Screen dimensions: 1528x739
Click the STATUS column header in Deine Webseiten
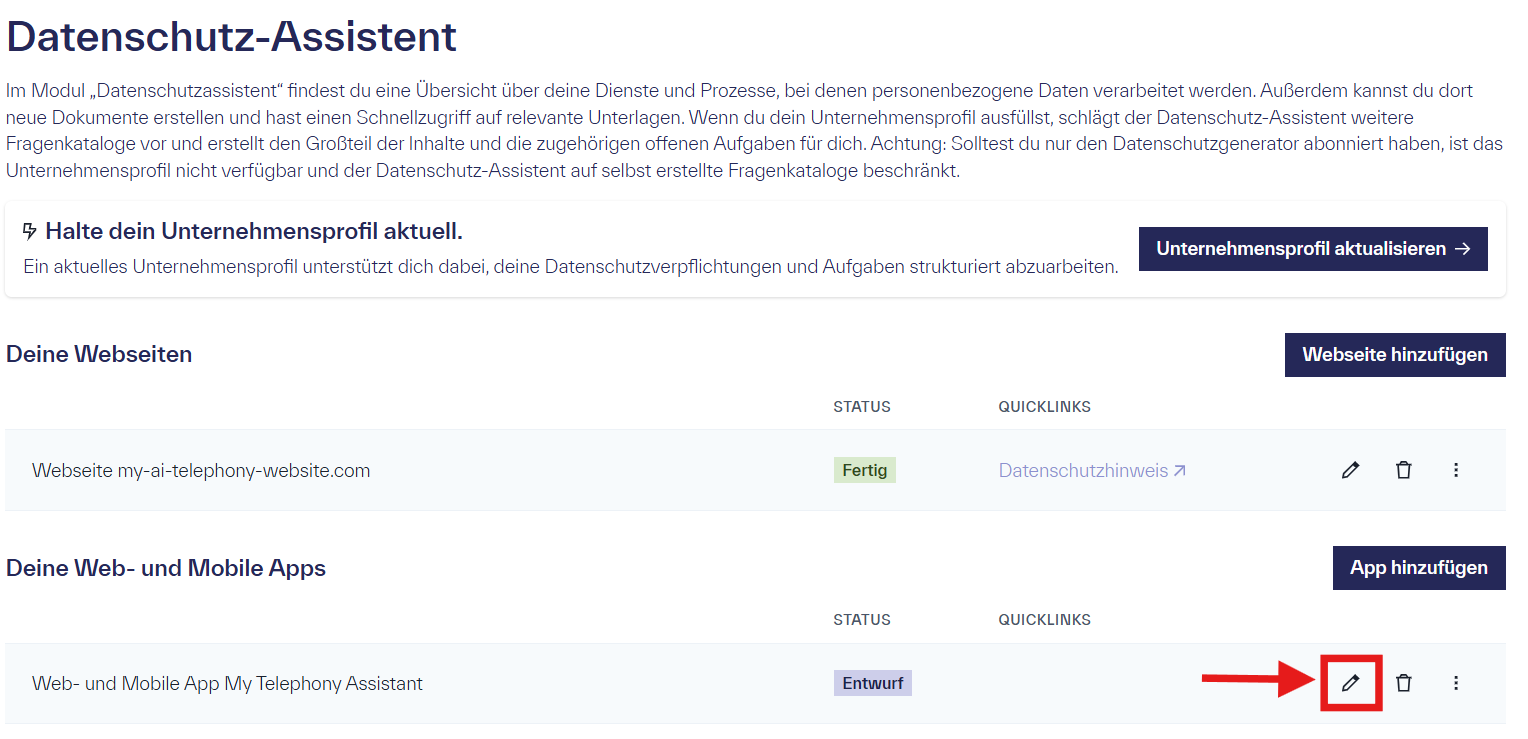(x=862, y=406)
